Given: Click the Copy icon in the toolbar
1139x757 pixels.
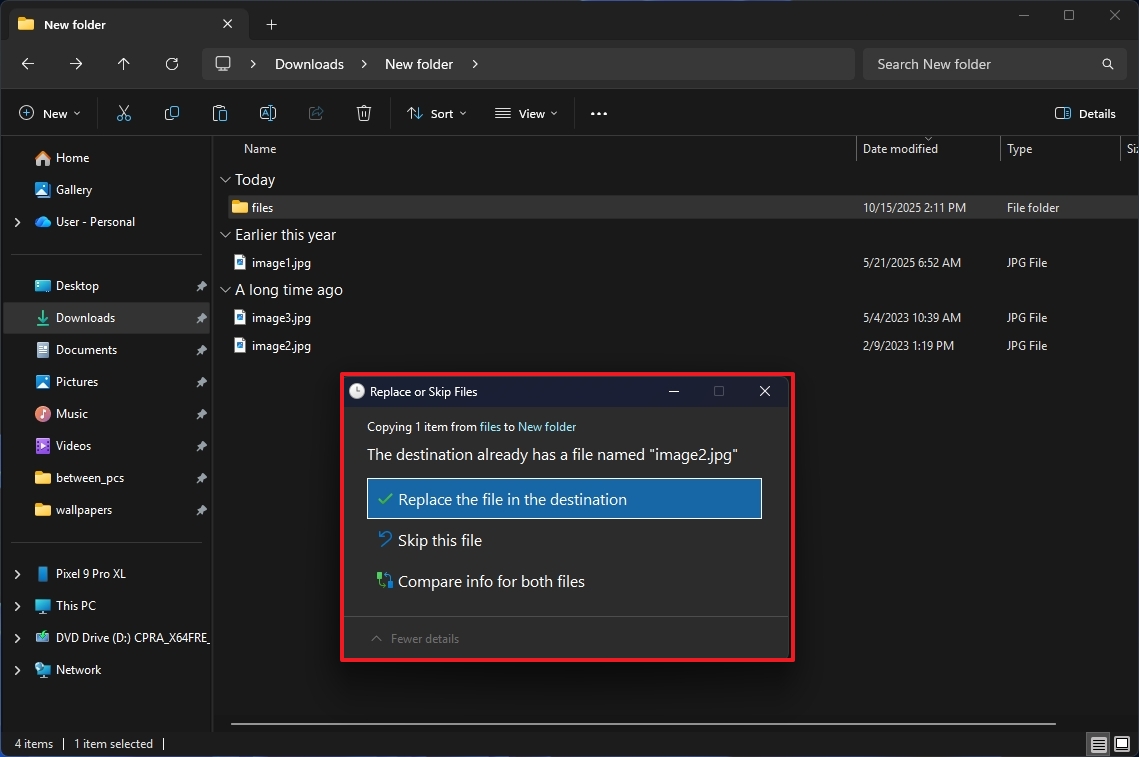Looking at the screenshot, I should click(x=171, y=113).
